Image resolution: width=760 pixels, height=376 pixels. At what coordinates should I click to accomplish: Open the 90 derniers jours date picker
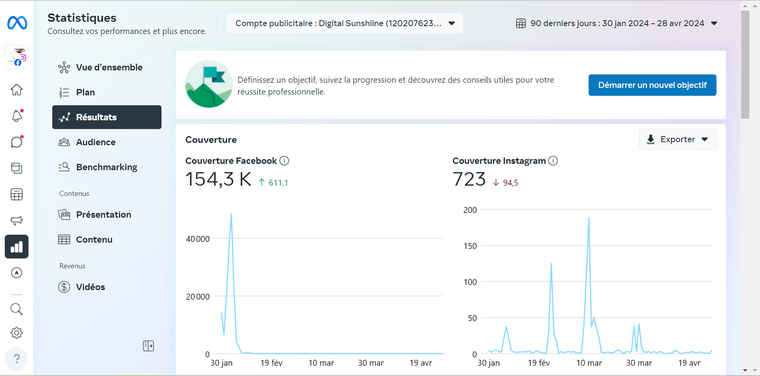tap(617, 23)
